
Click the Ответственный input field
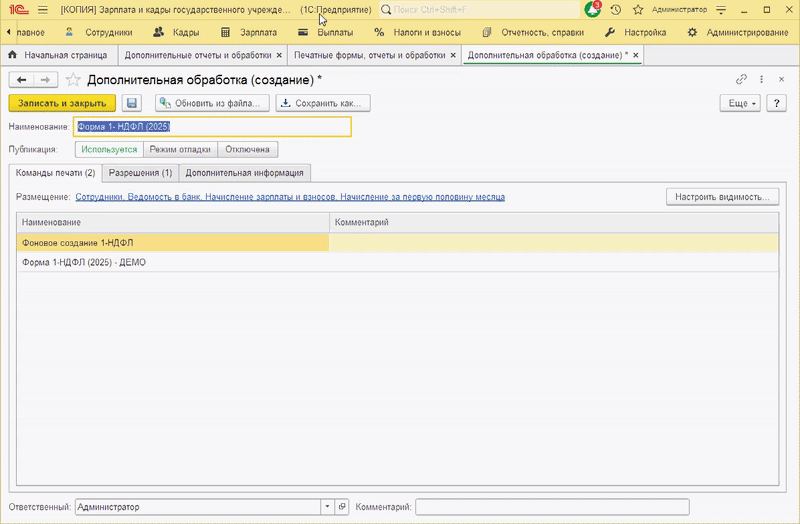tap(198, 507)
